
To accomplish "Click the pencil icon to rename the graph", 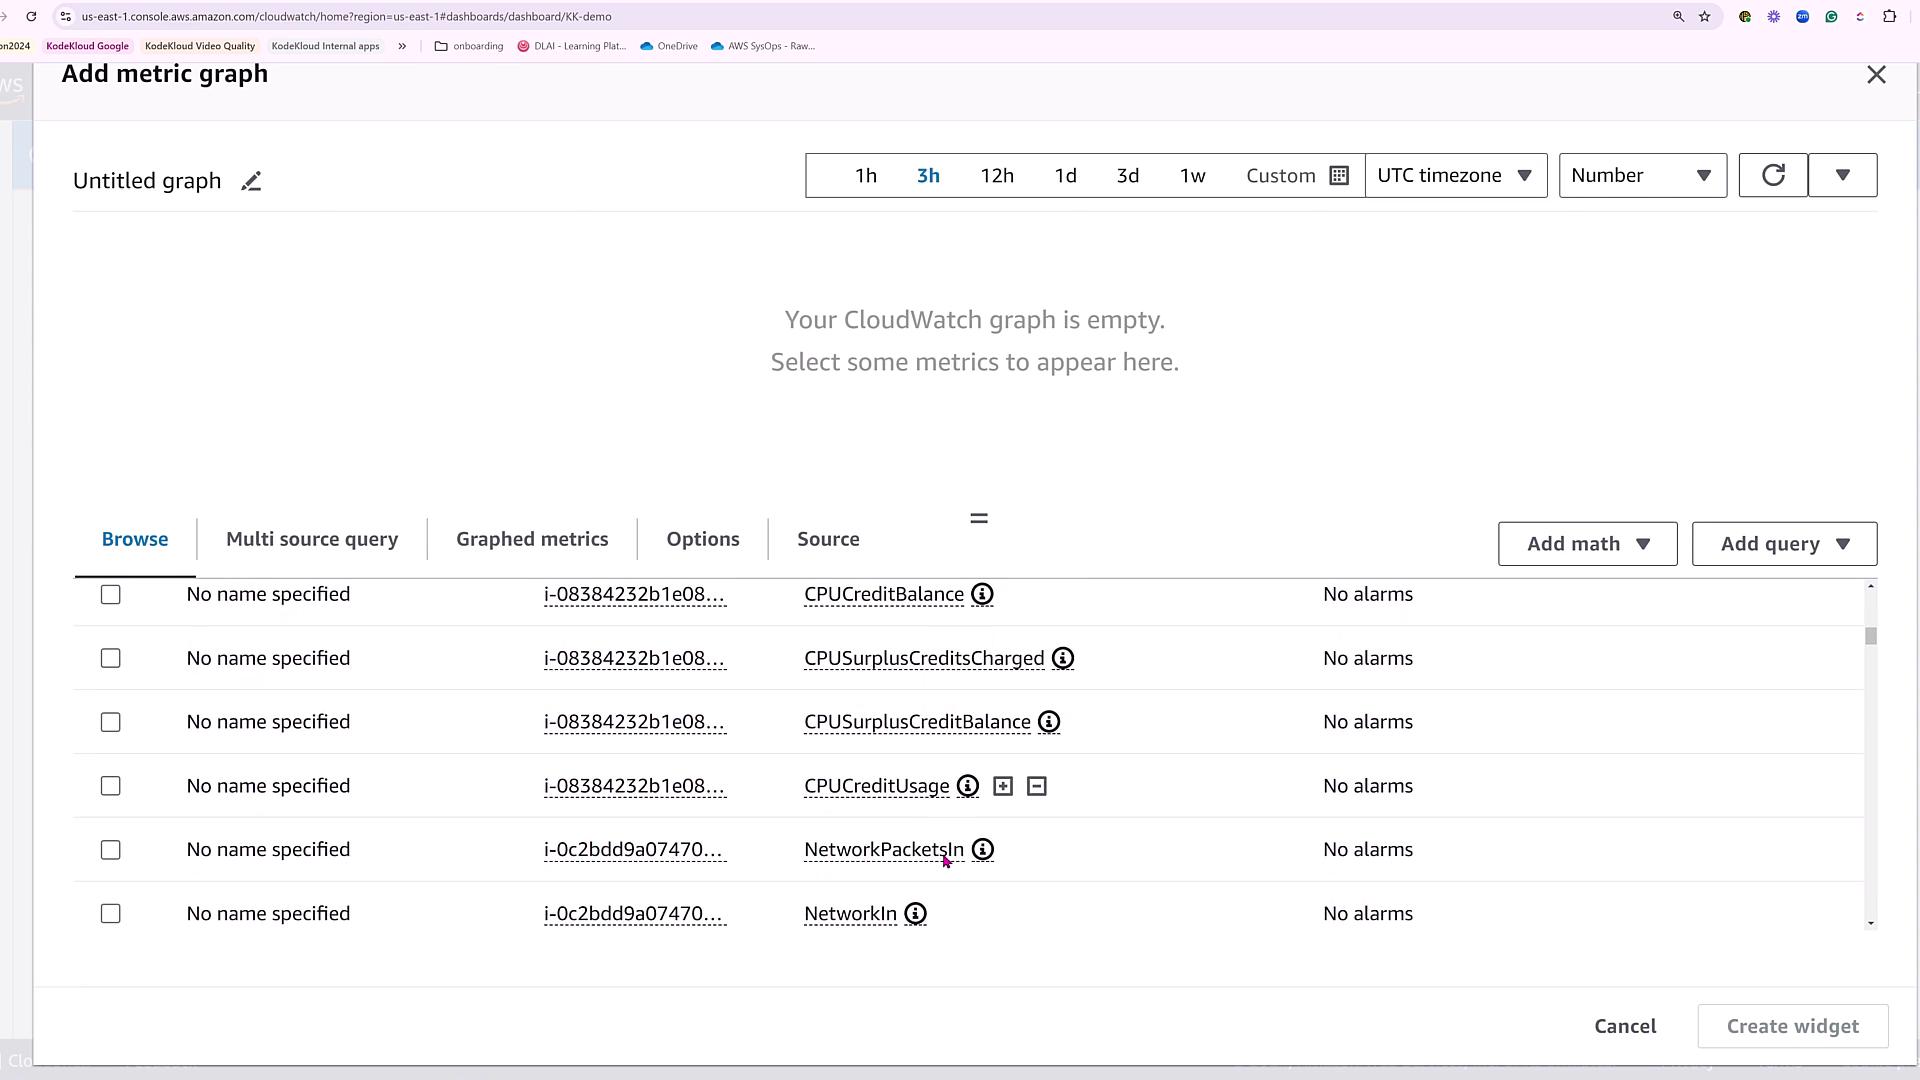I will click(251, 181).
